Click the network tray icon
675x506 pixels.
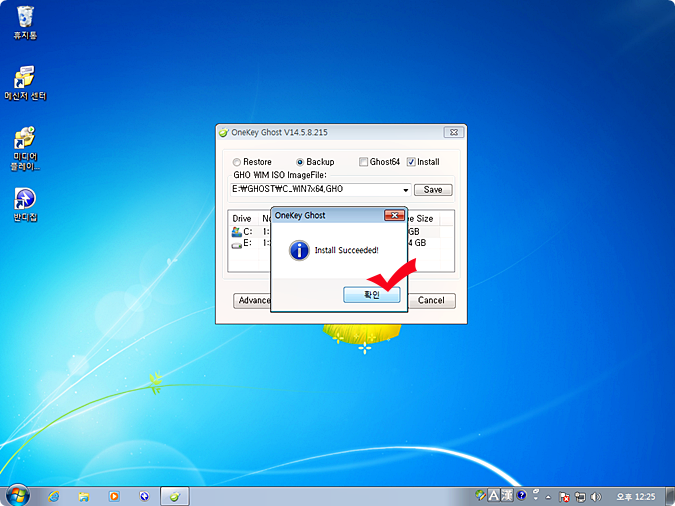(x=580, y=497)
